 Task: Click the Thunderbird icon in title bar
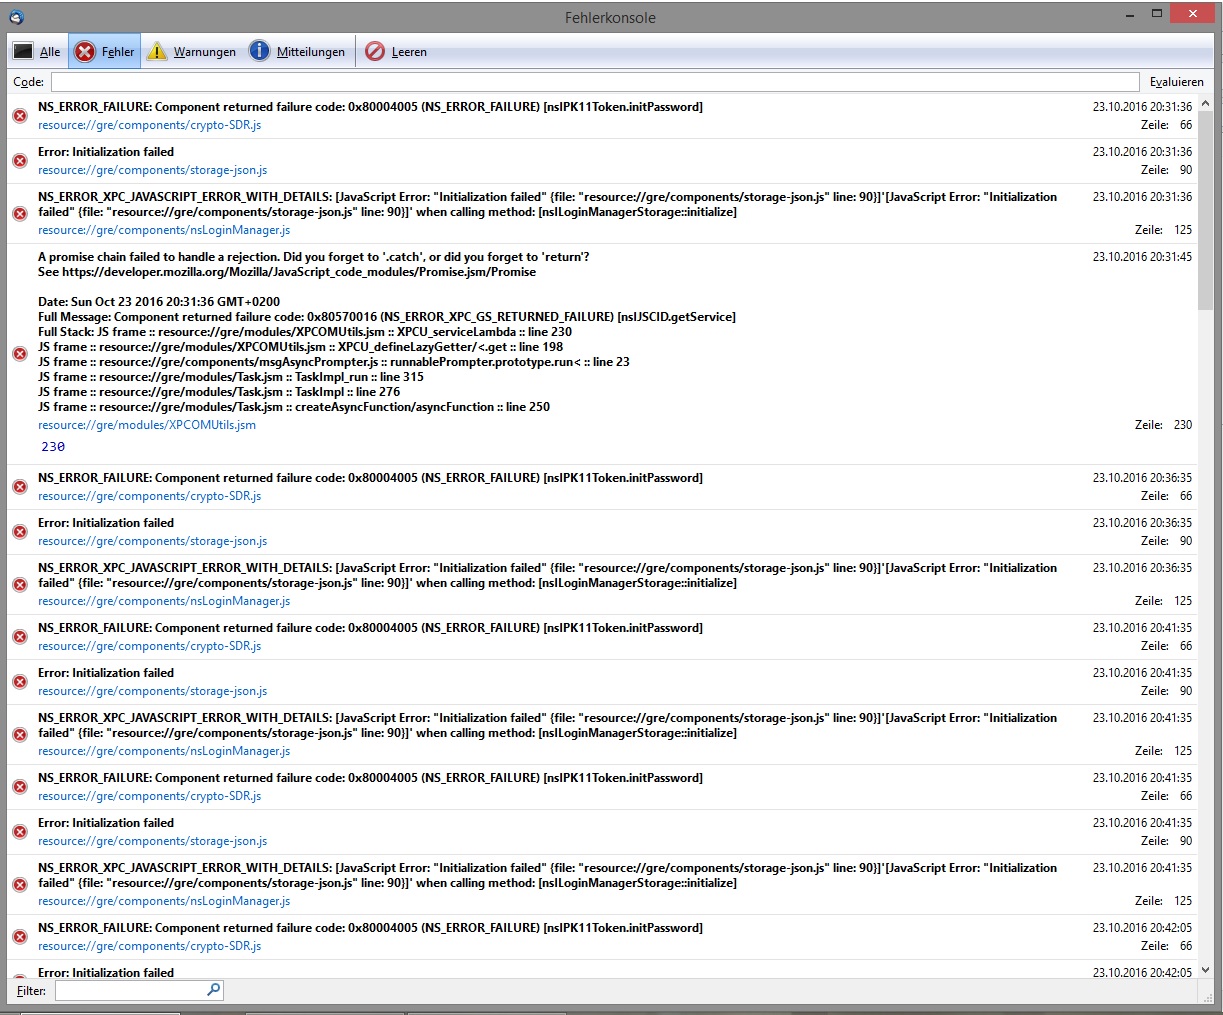[x=16, y=17]
